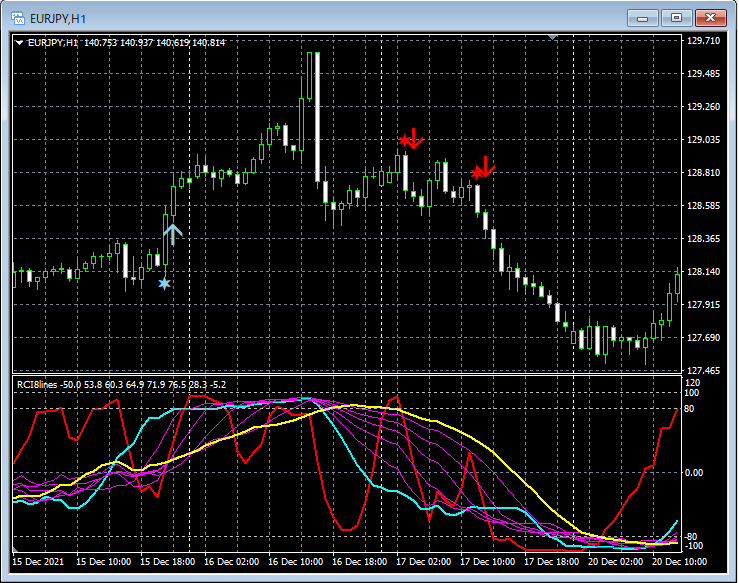Image resolution: width=739 pixels, height=583 pixels.
Task: Click the 128.810 price scale label
Action: [704, 172]
